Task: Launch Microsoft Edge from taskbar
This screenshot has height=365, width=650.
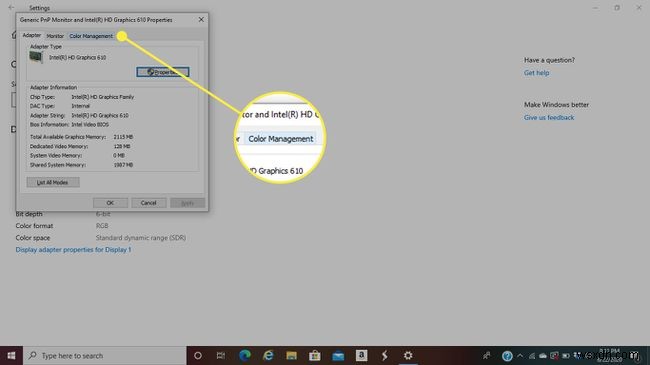Action: [245, 355]
